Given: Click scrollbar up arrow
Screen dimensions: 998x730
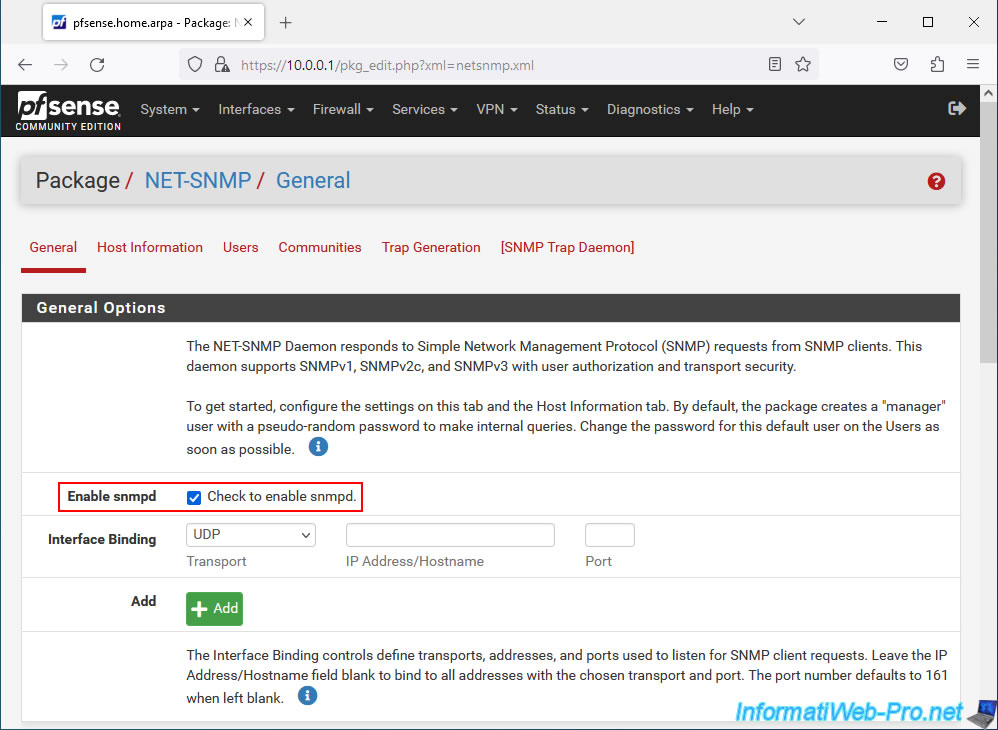Looking at the screenshot, I should pyautogui.click(x=988, y=94).
